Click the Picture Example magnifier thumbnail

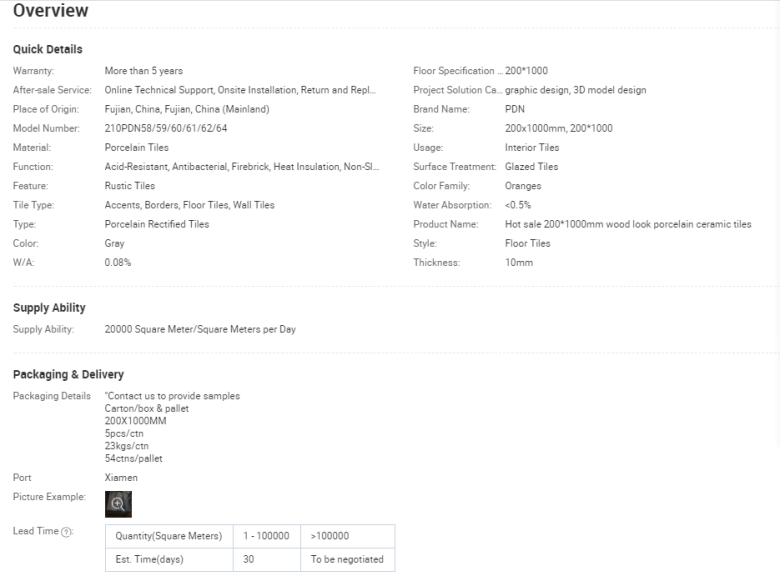(x=118, y=503)
